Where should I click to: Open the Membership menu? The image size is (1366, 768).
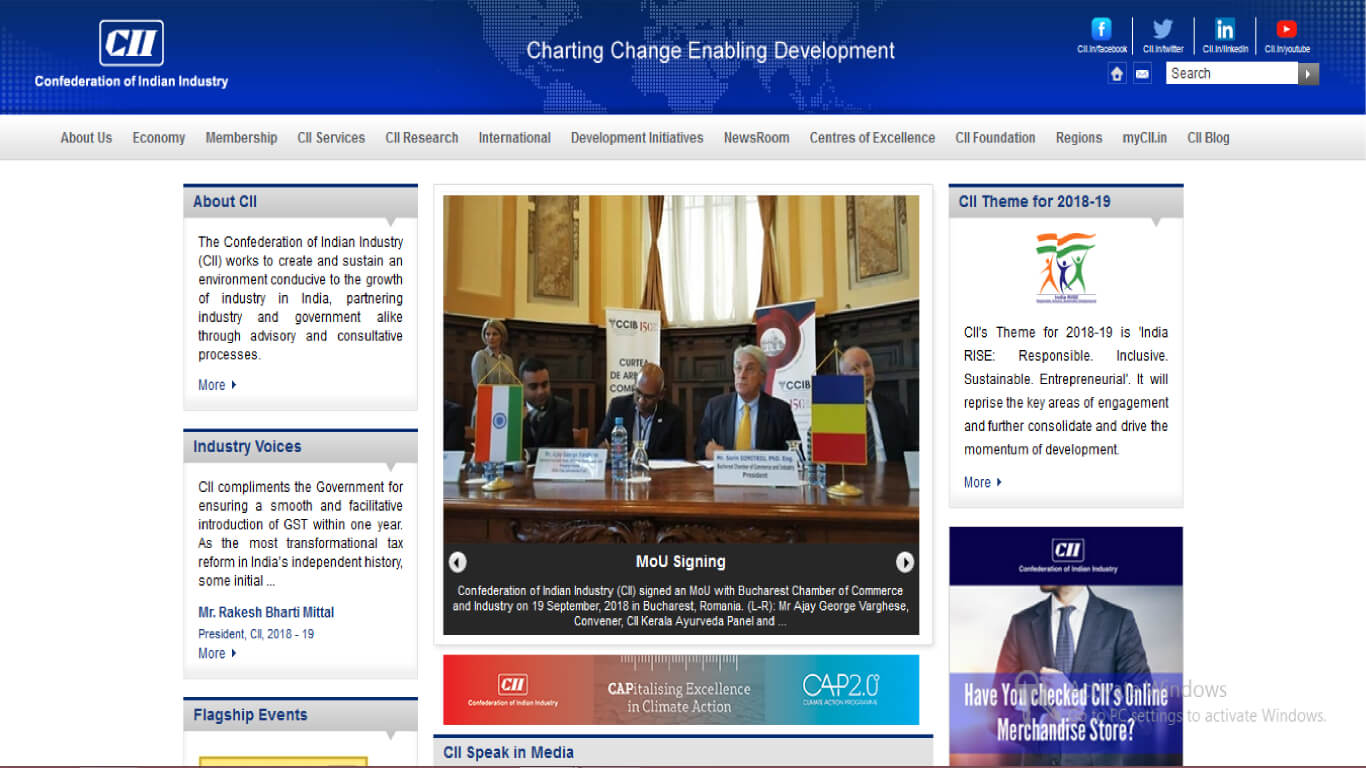click(x=241, y=138)
